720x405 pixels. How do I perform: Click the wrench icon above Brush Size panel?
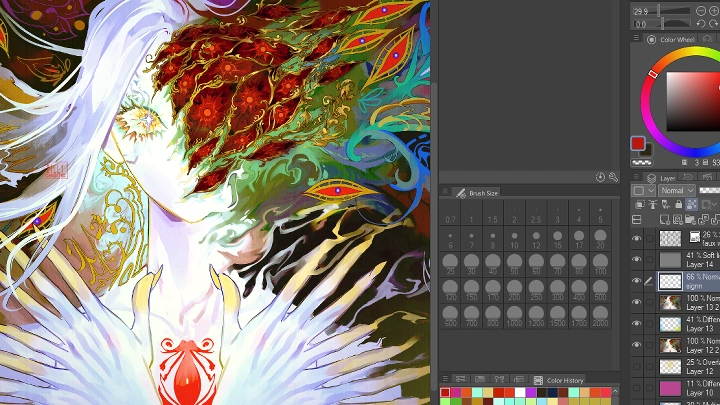(613, 177)
